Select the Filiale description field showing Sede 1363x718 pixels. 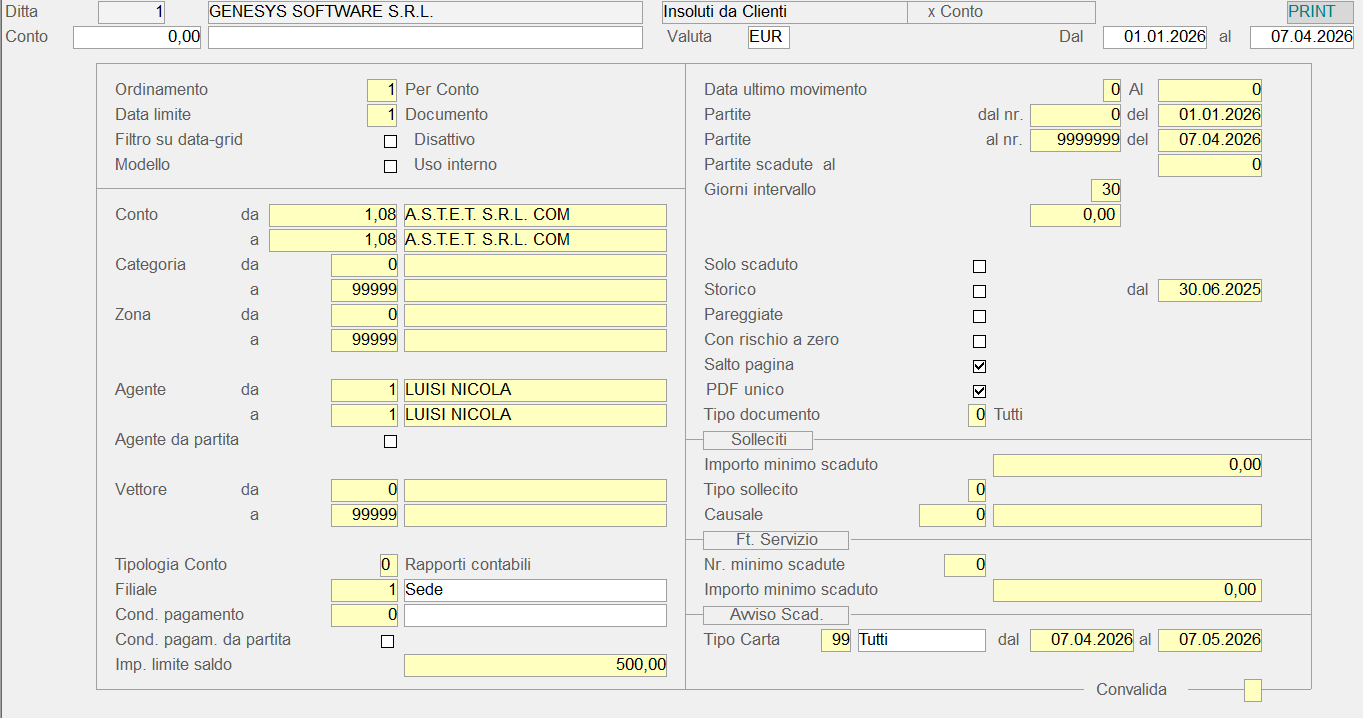pos(535,590)
